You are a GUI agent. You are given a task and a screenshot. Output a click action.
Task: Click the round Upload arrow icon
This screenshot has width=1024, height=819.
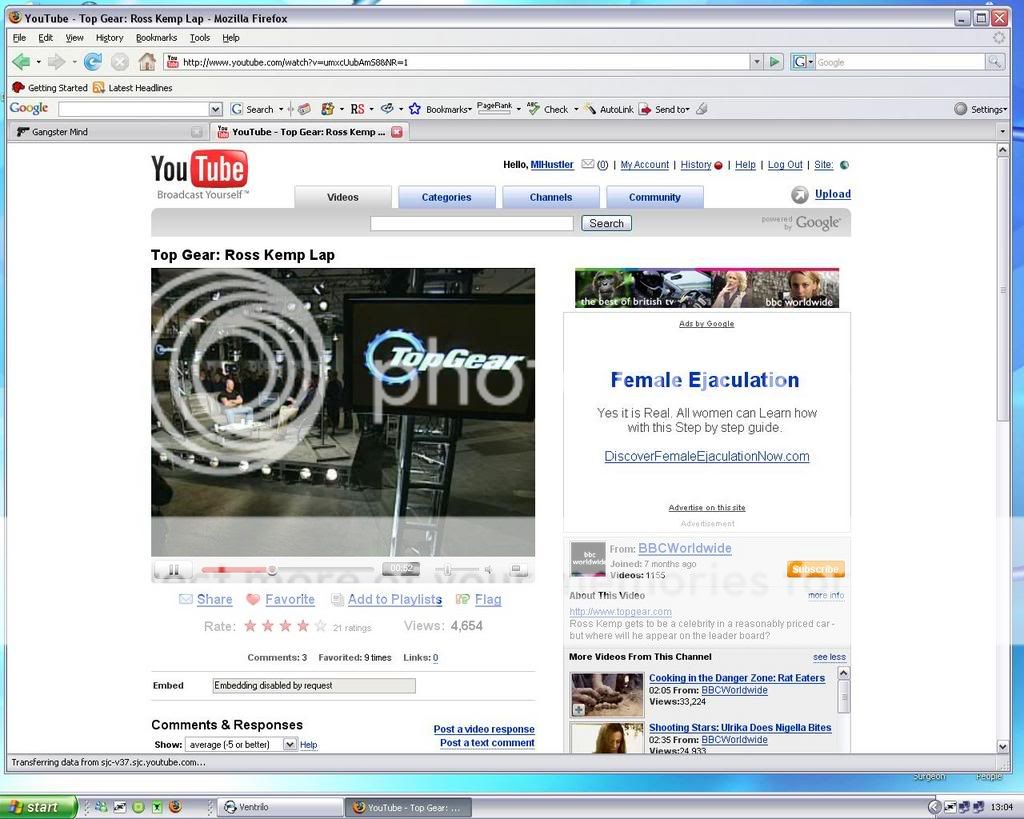pos(799,195)
